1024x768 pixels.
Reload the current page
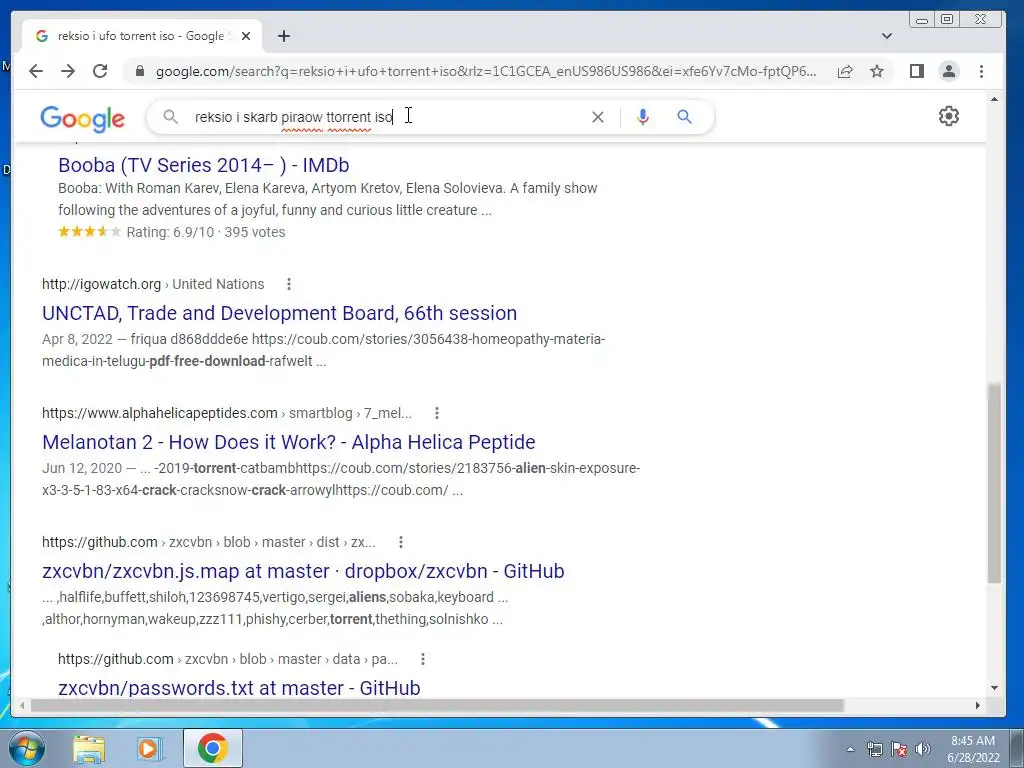point(100,71)
